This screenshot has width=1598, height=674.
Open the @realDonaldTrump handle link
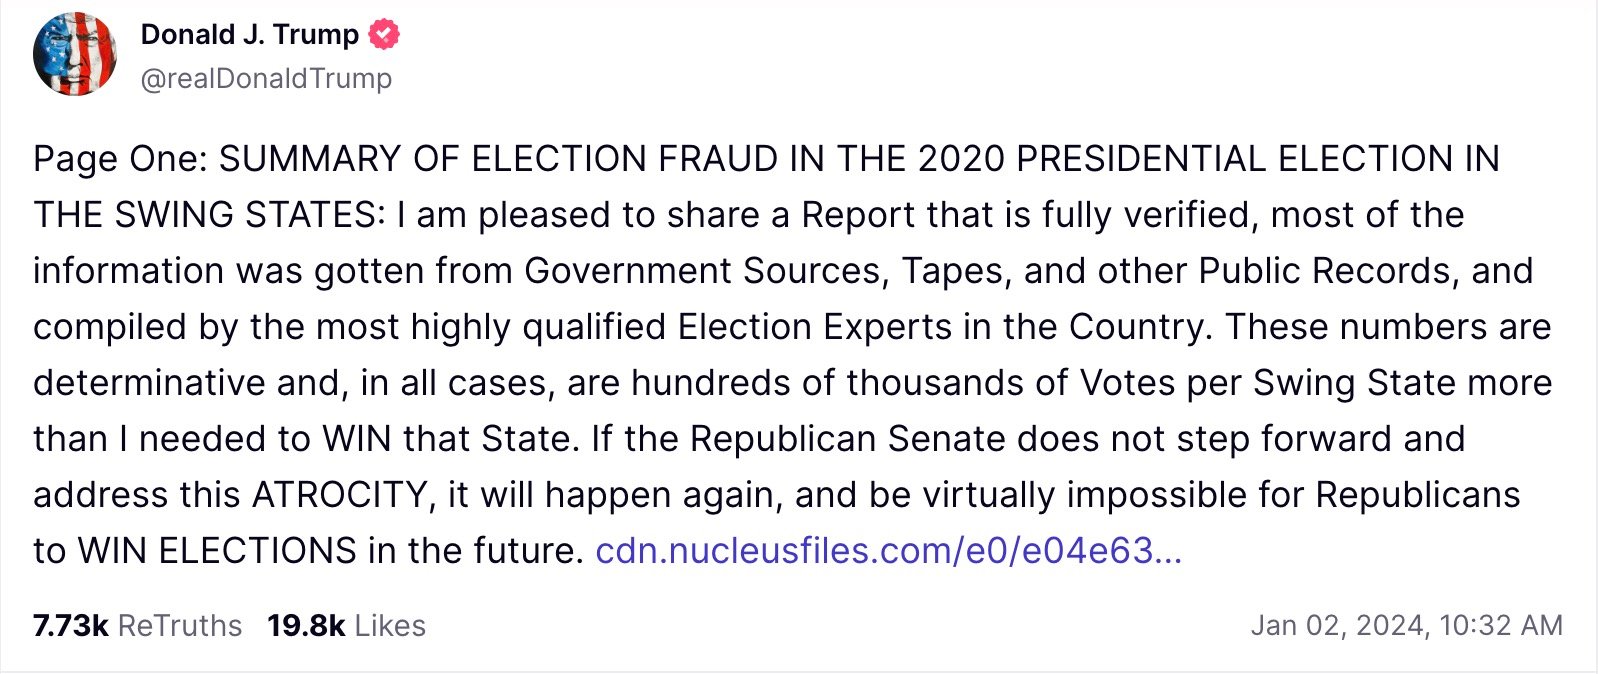[266, 78]
